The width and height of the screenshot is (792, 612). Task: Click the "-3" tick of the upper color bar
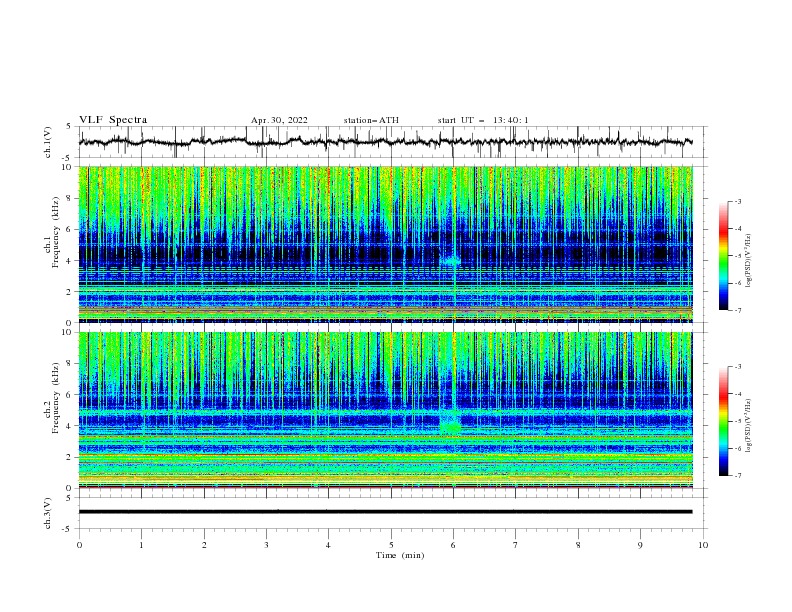click(738, 201)
